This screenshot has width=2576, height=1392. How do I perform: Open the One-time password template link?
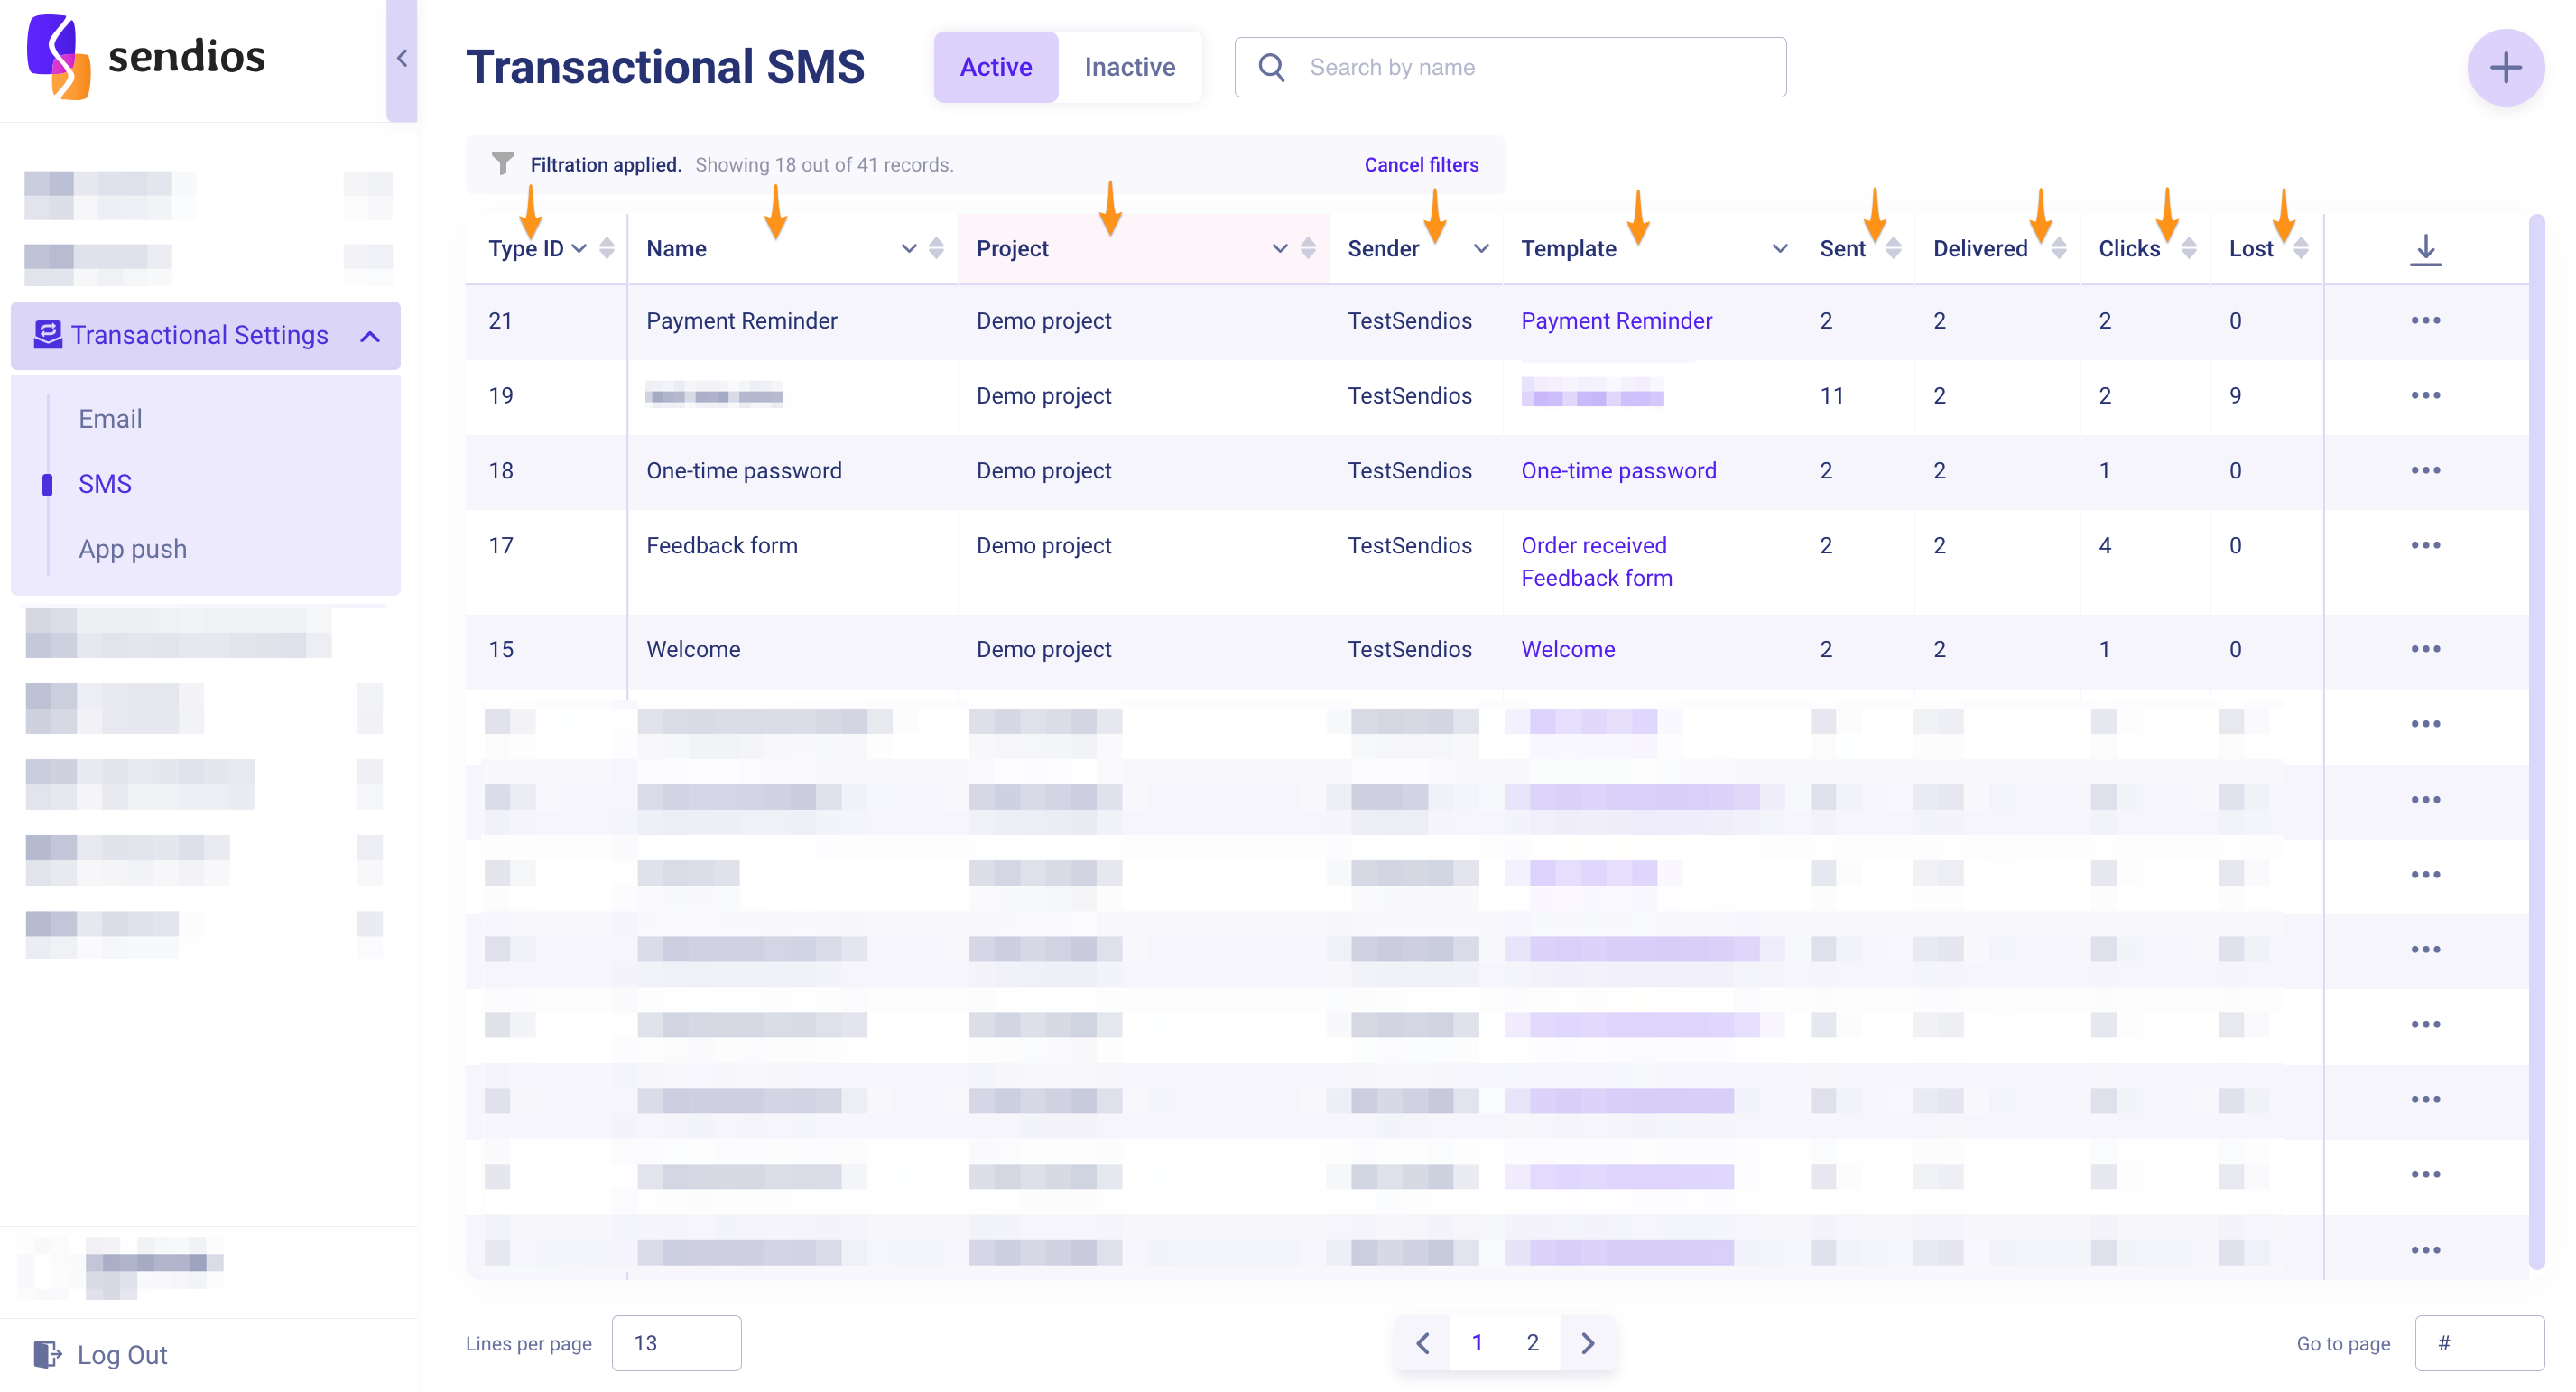[1617, 471]
